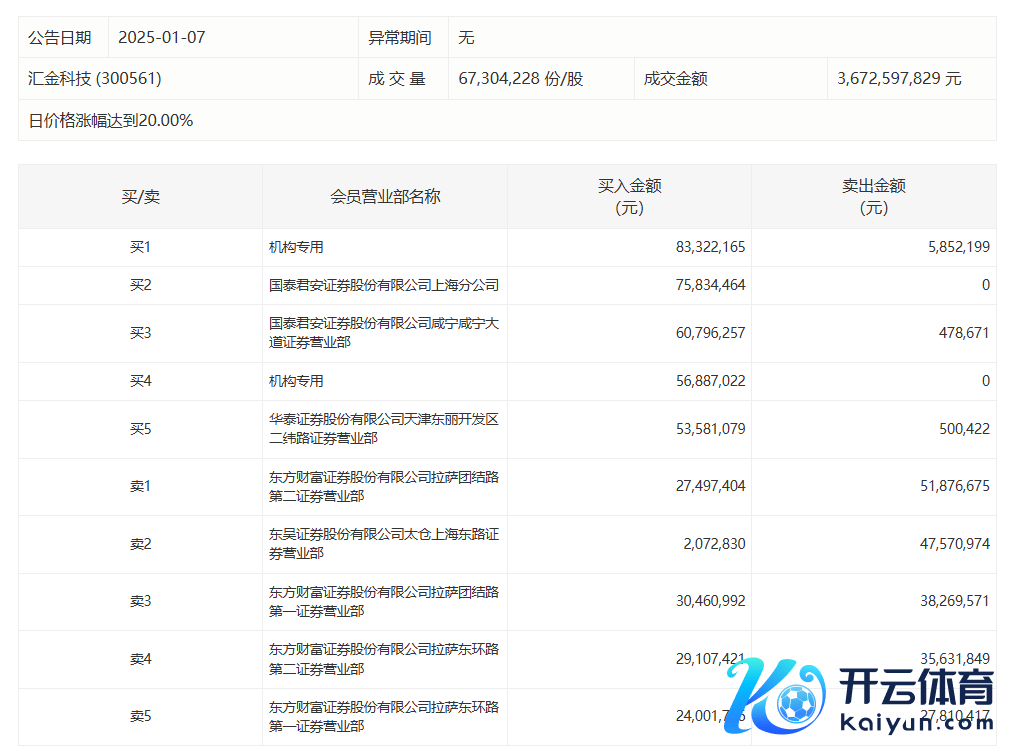
Task: Click the buy amount 83,322,165
Action: coord(710,247)
